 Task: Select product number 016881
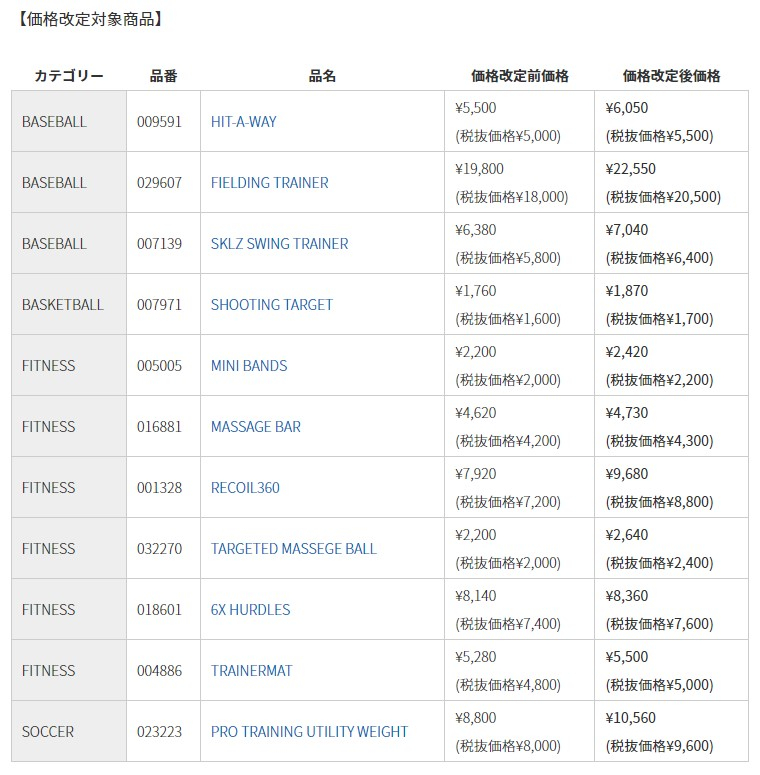[x=159, y=427]
